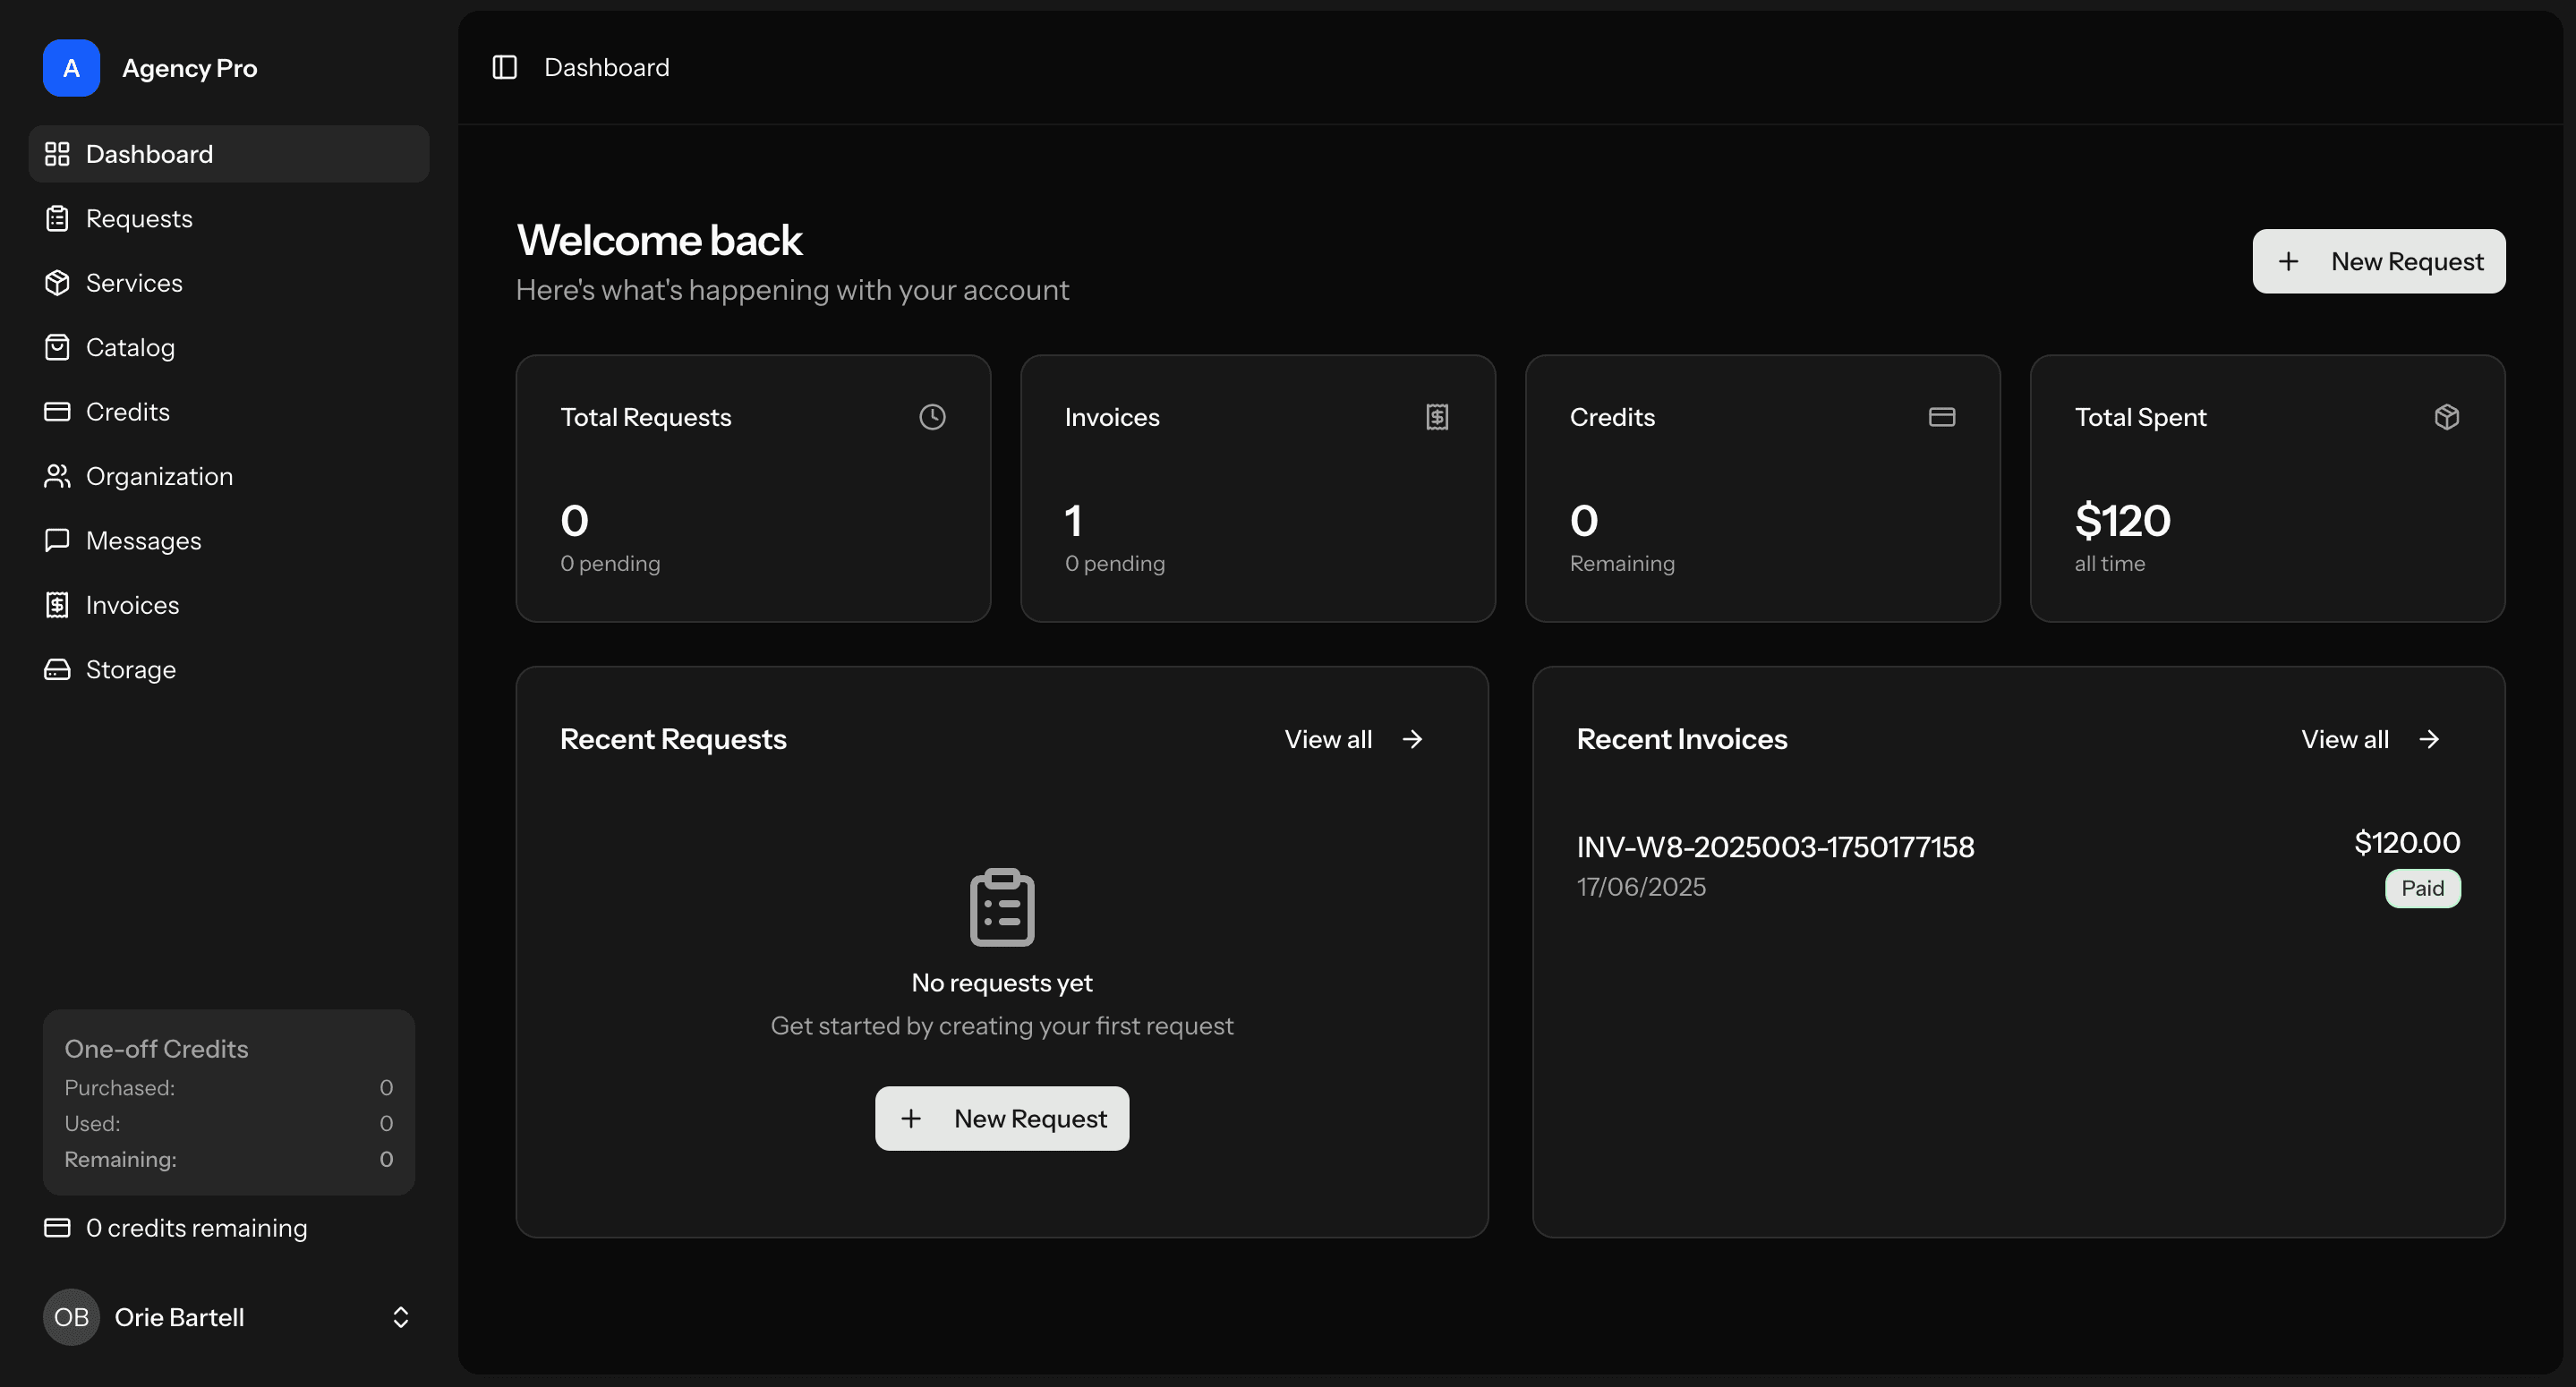The image size is (2576, 1387).
Task: Click the Paid status badge on invoice
Action: click(2422, 888)
